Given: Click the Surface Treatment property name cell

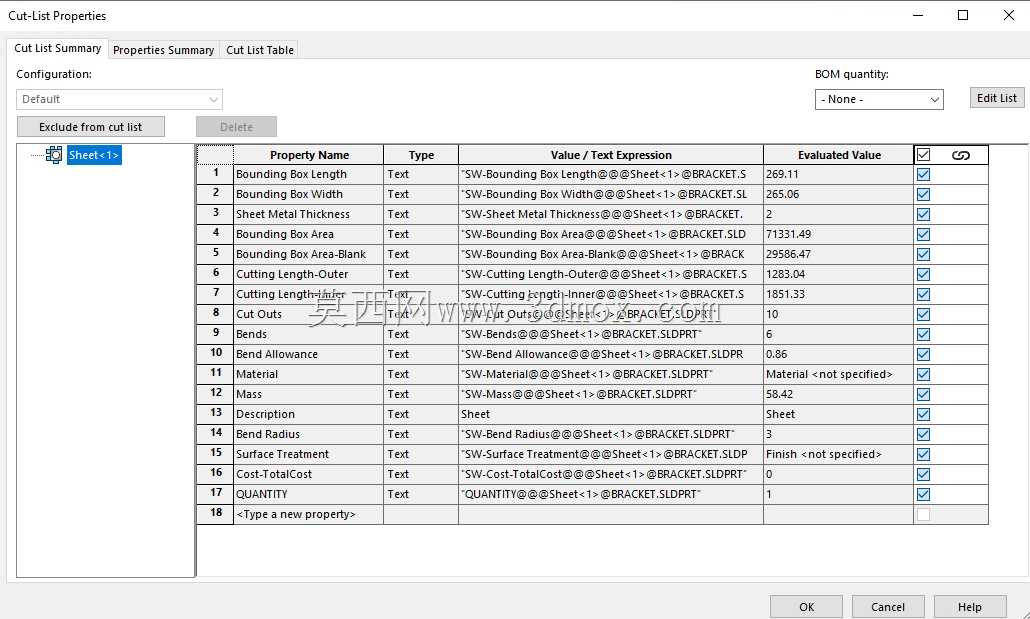Looking at the screenshot, I should 308,454.
